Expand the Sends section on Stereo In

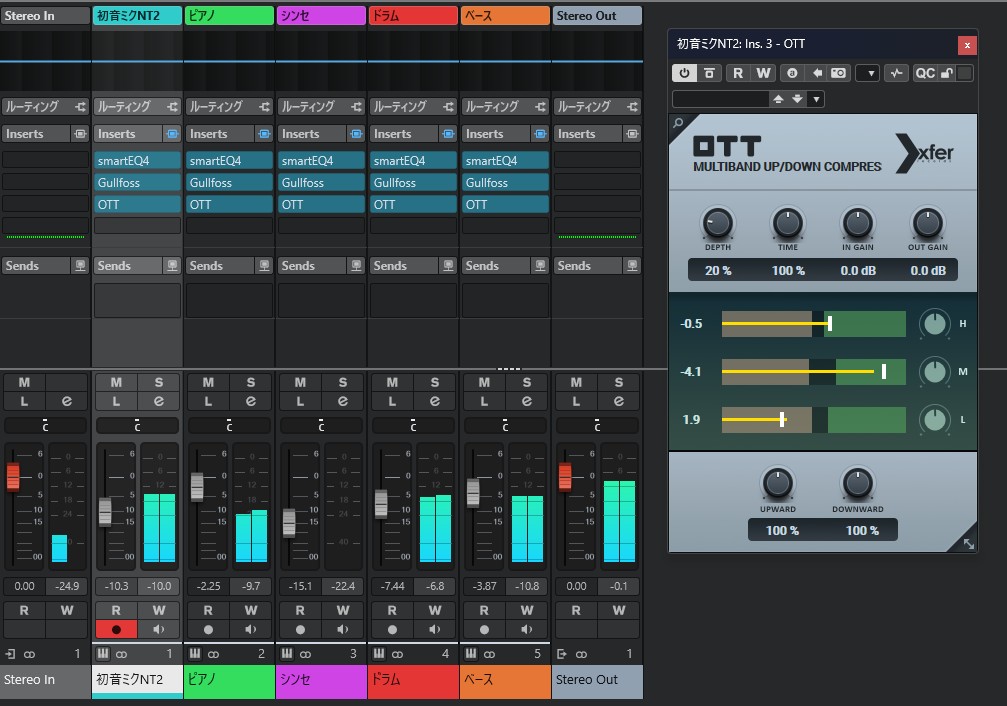tap(36, 266)
